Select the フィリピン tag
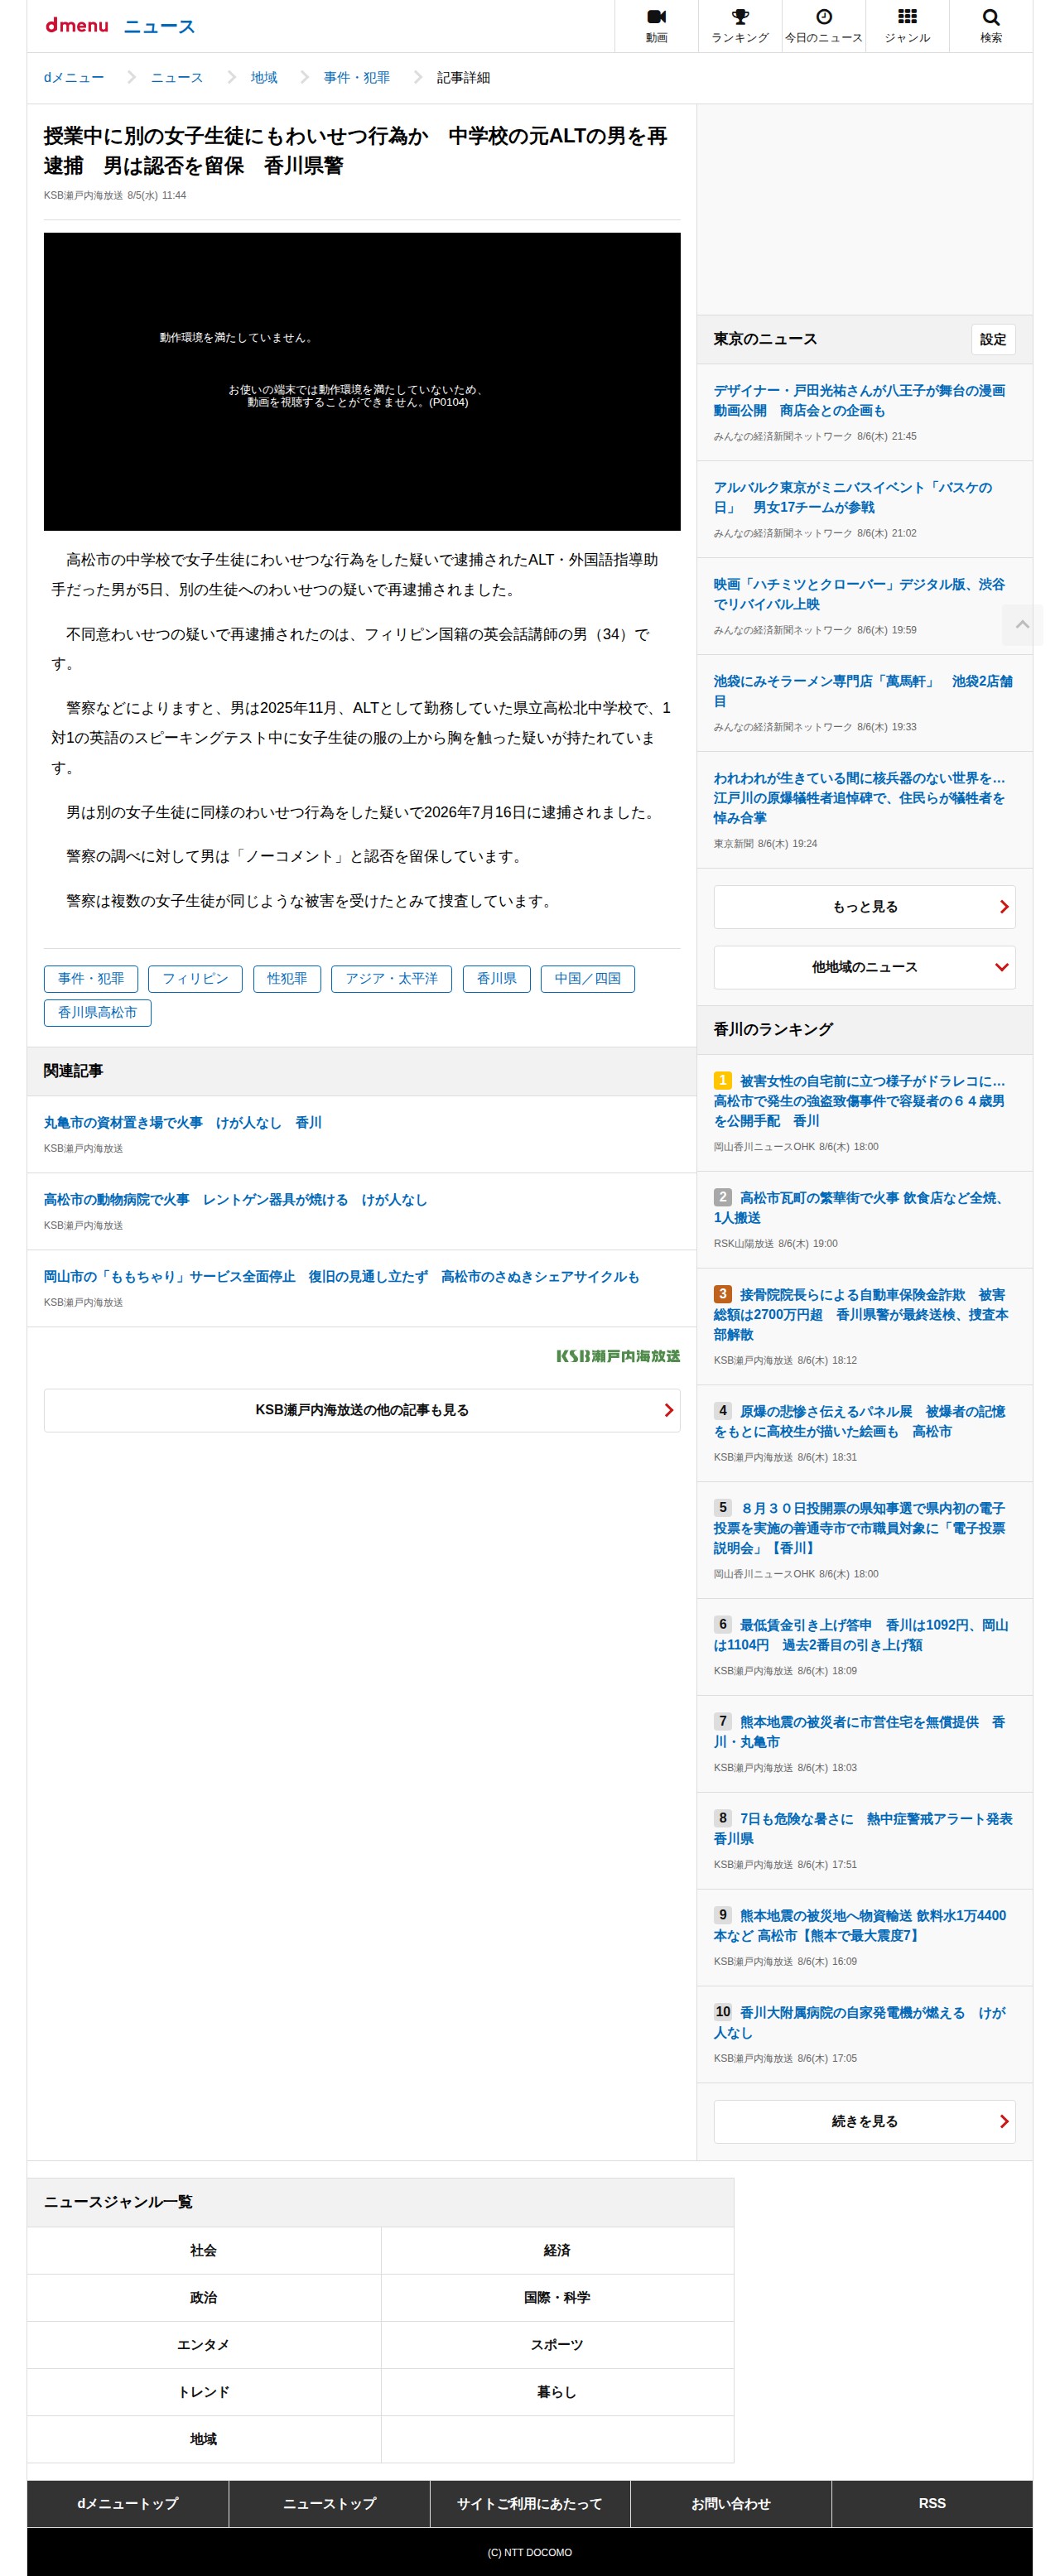Image resolution: width=1060 pixels, height=2576 pixels. coord(195,978)
